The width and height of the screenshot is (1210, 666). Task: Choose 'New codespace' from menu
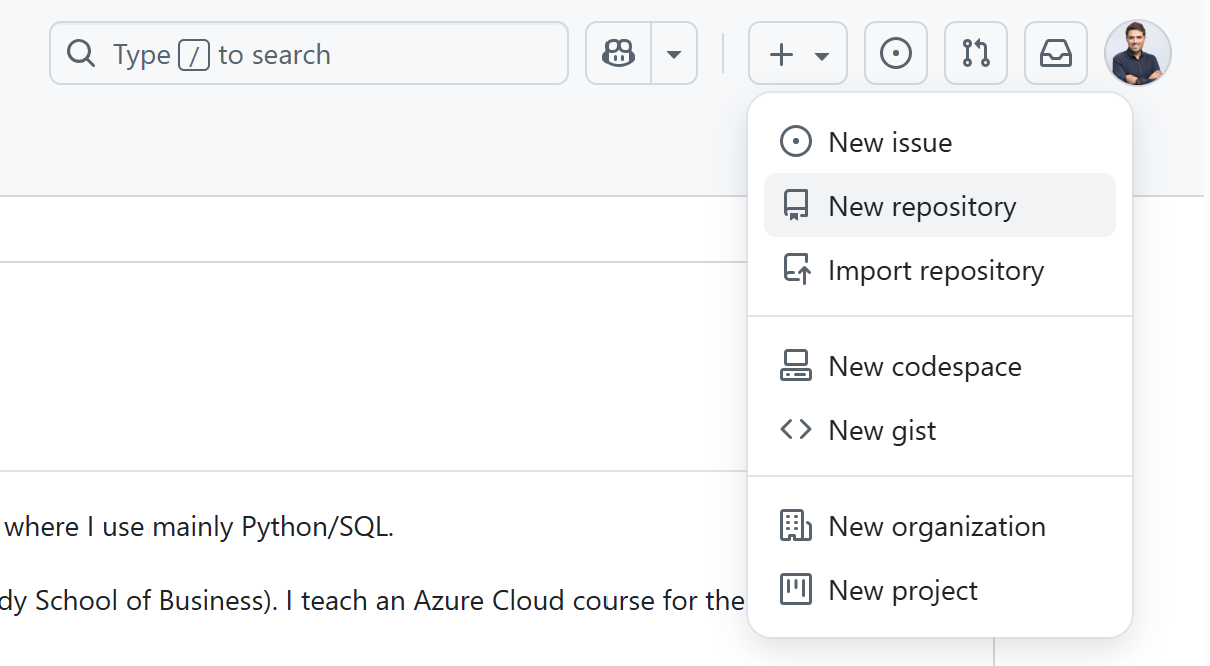[925, 366]
